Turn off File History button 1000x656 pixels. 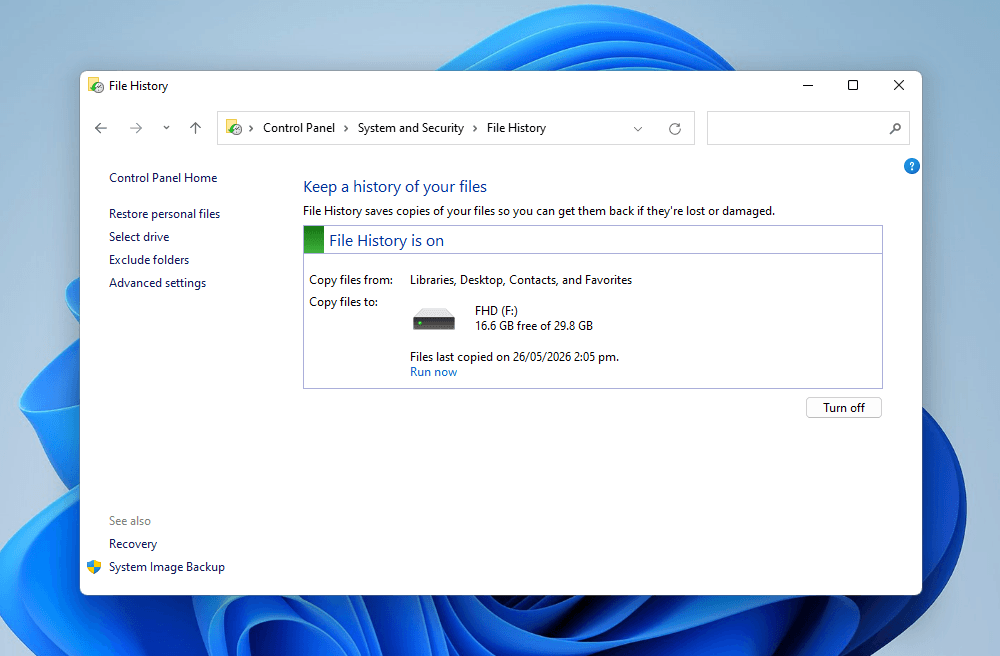tap(844, 408)
